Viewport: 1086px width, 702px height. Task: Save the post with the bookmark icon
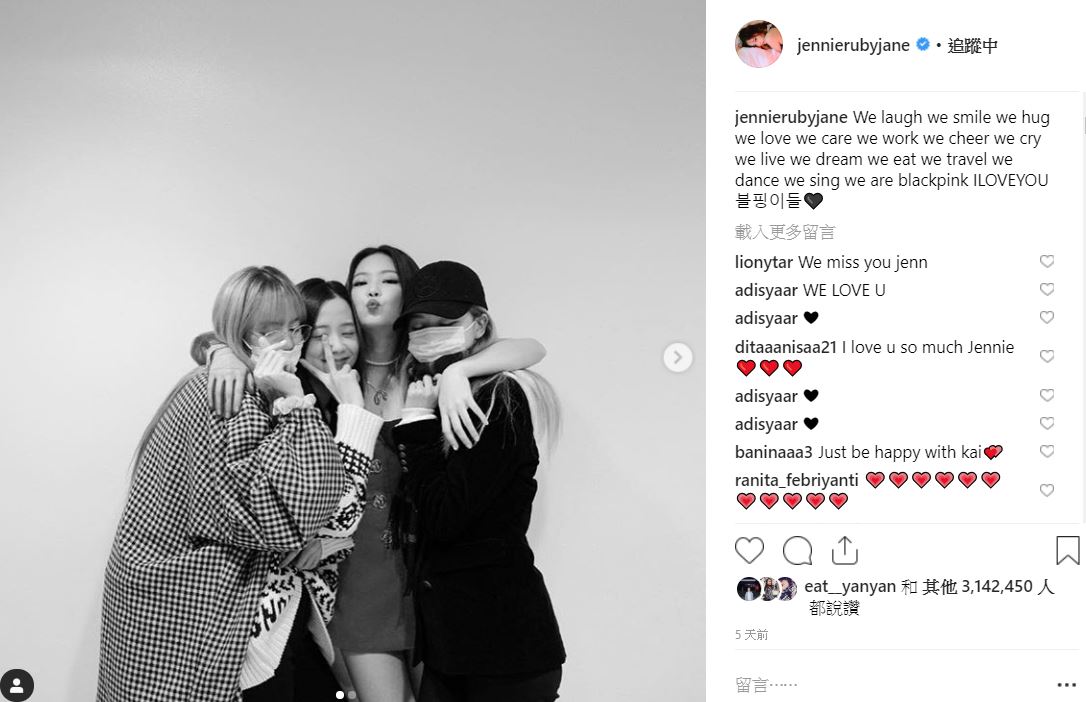click(x=1067, y=550)
